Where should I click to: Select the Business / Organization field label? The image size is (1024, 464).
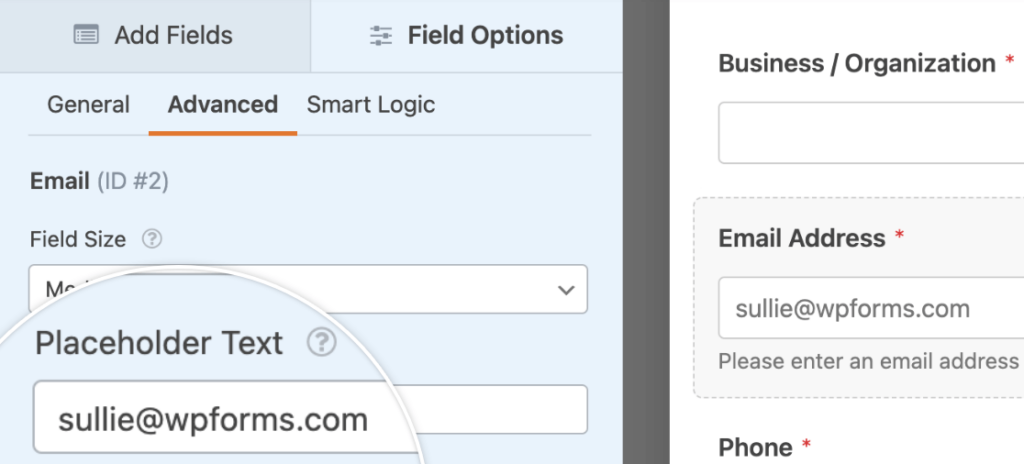point(857,63)
